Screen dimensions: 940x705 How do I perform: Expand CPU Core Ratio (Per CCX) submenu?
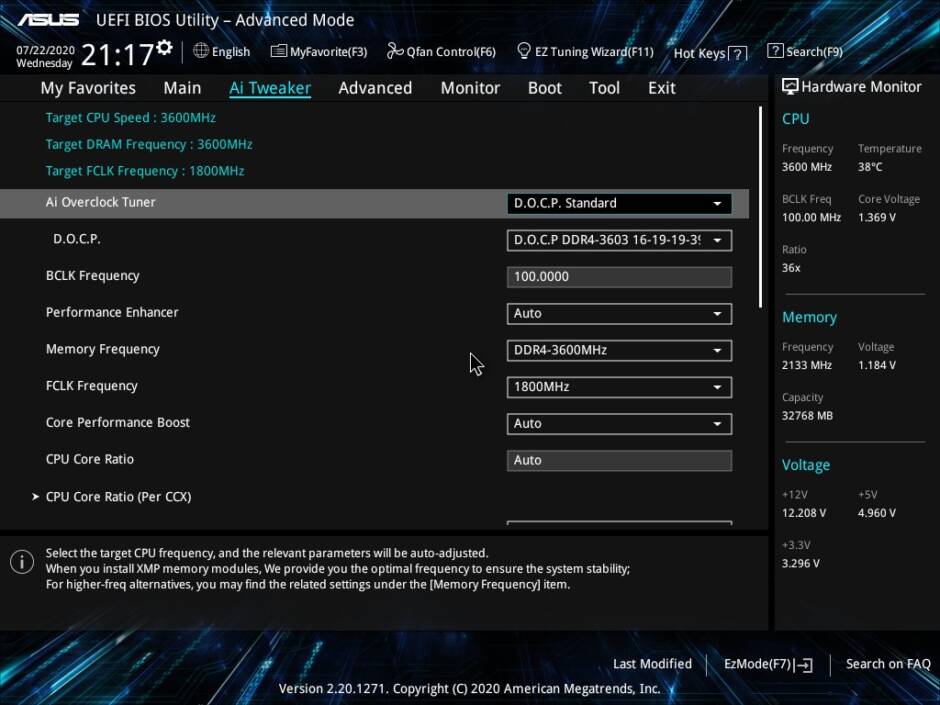pos(118,497)
